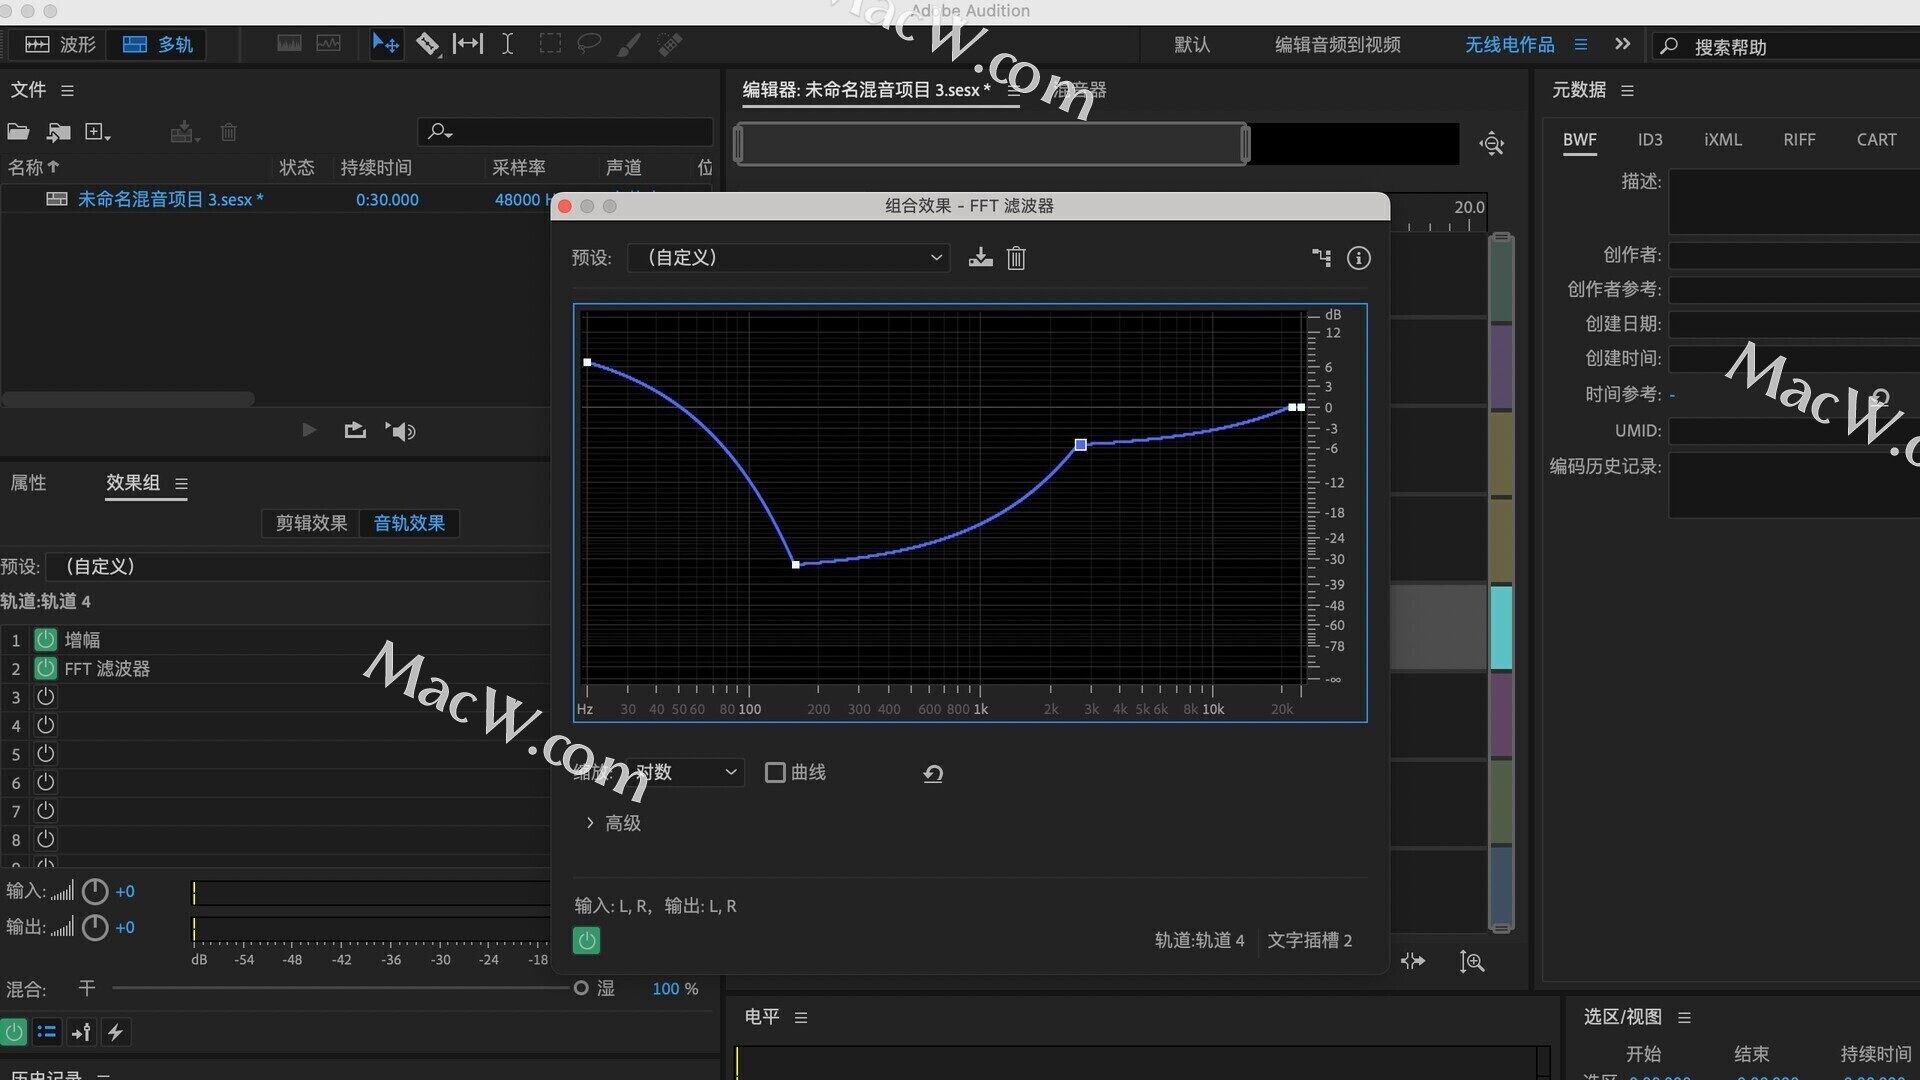Image resolution: width=1920 pixels, height=1080 pixels.
Task: Select the Paintbrush Selection tool
Action: [629, 44]
